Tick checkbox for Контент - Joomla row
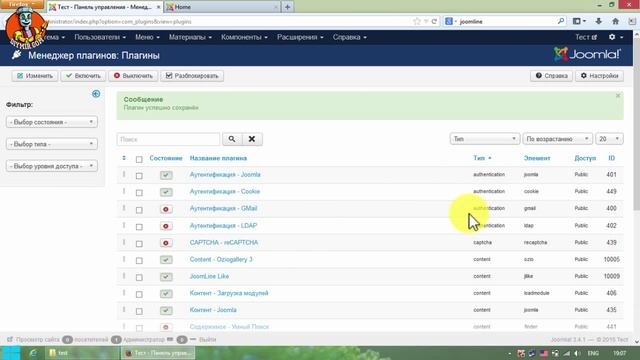The width and height of the screenshot is (640, 360). pos(139,311)
